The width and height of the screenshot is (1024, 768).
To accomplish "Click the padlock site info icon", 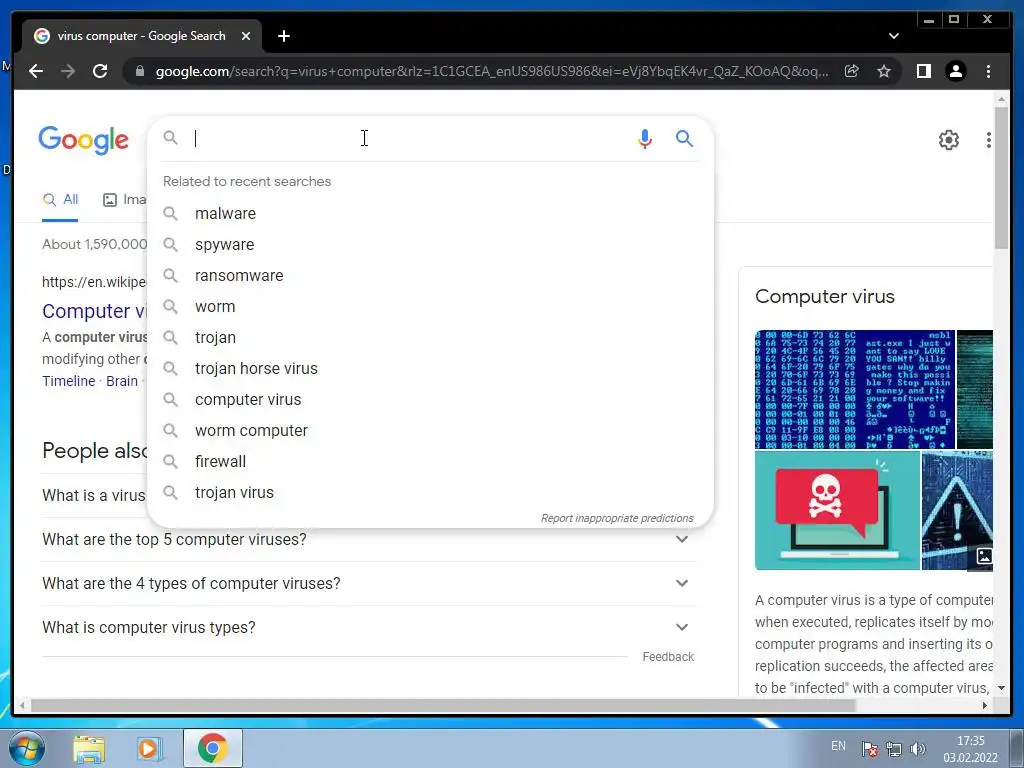I will coord(139,71).
